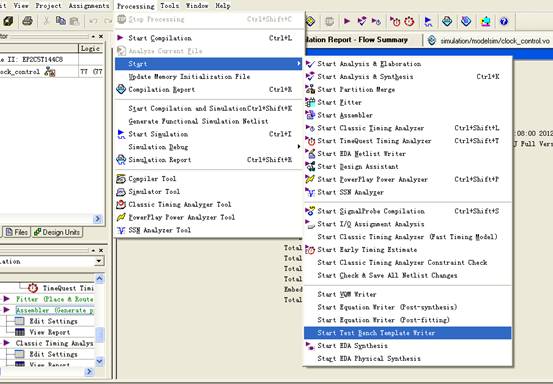553x384 pixels.
Task: Click the Start Analysis & Synthesis toolbar icon
Action: tap(362, 22)
